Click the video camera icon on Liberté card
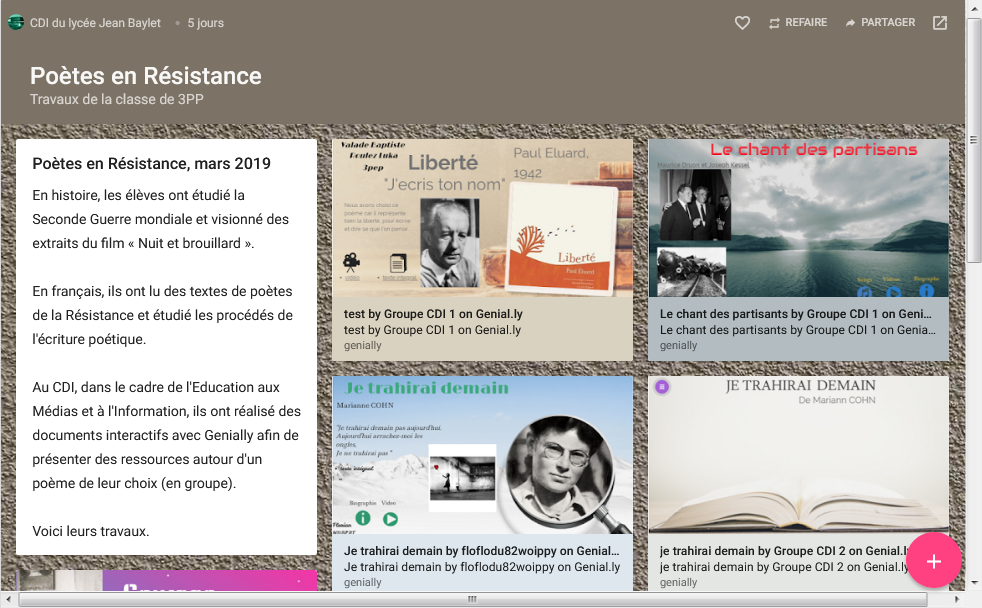The image size is (982, 608). click(352, 262)
